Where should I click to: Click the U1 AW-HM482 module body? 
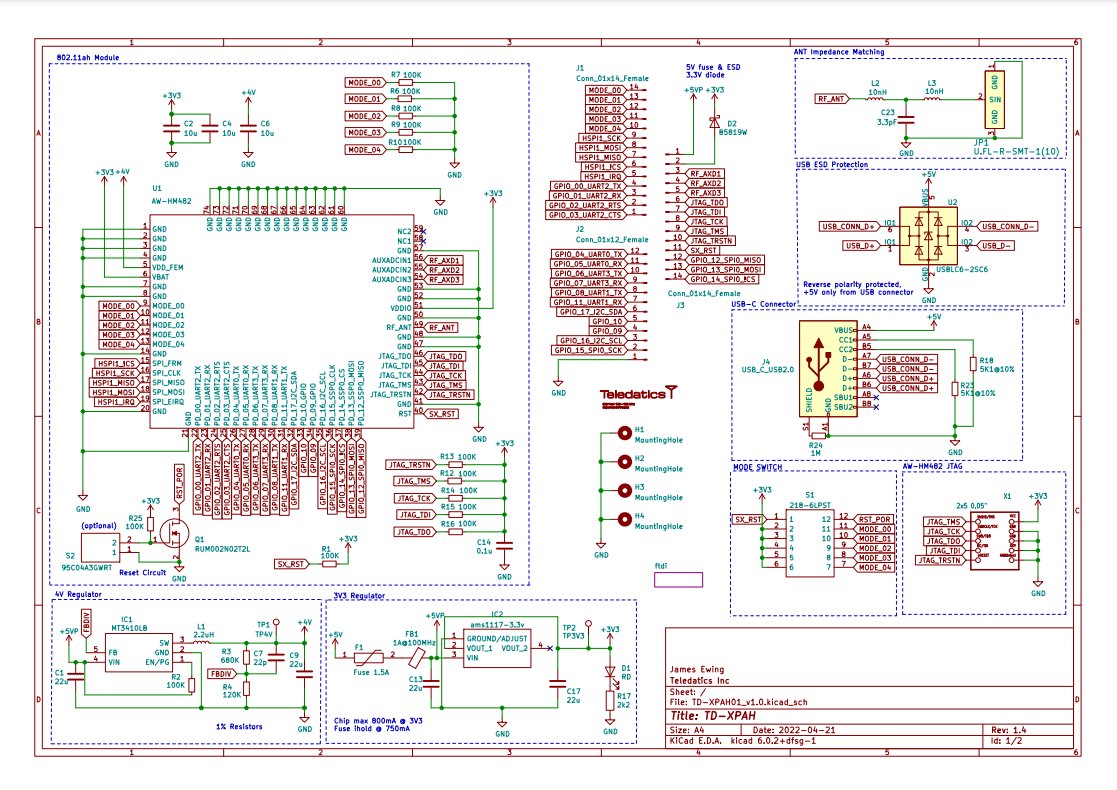(281, 321)
